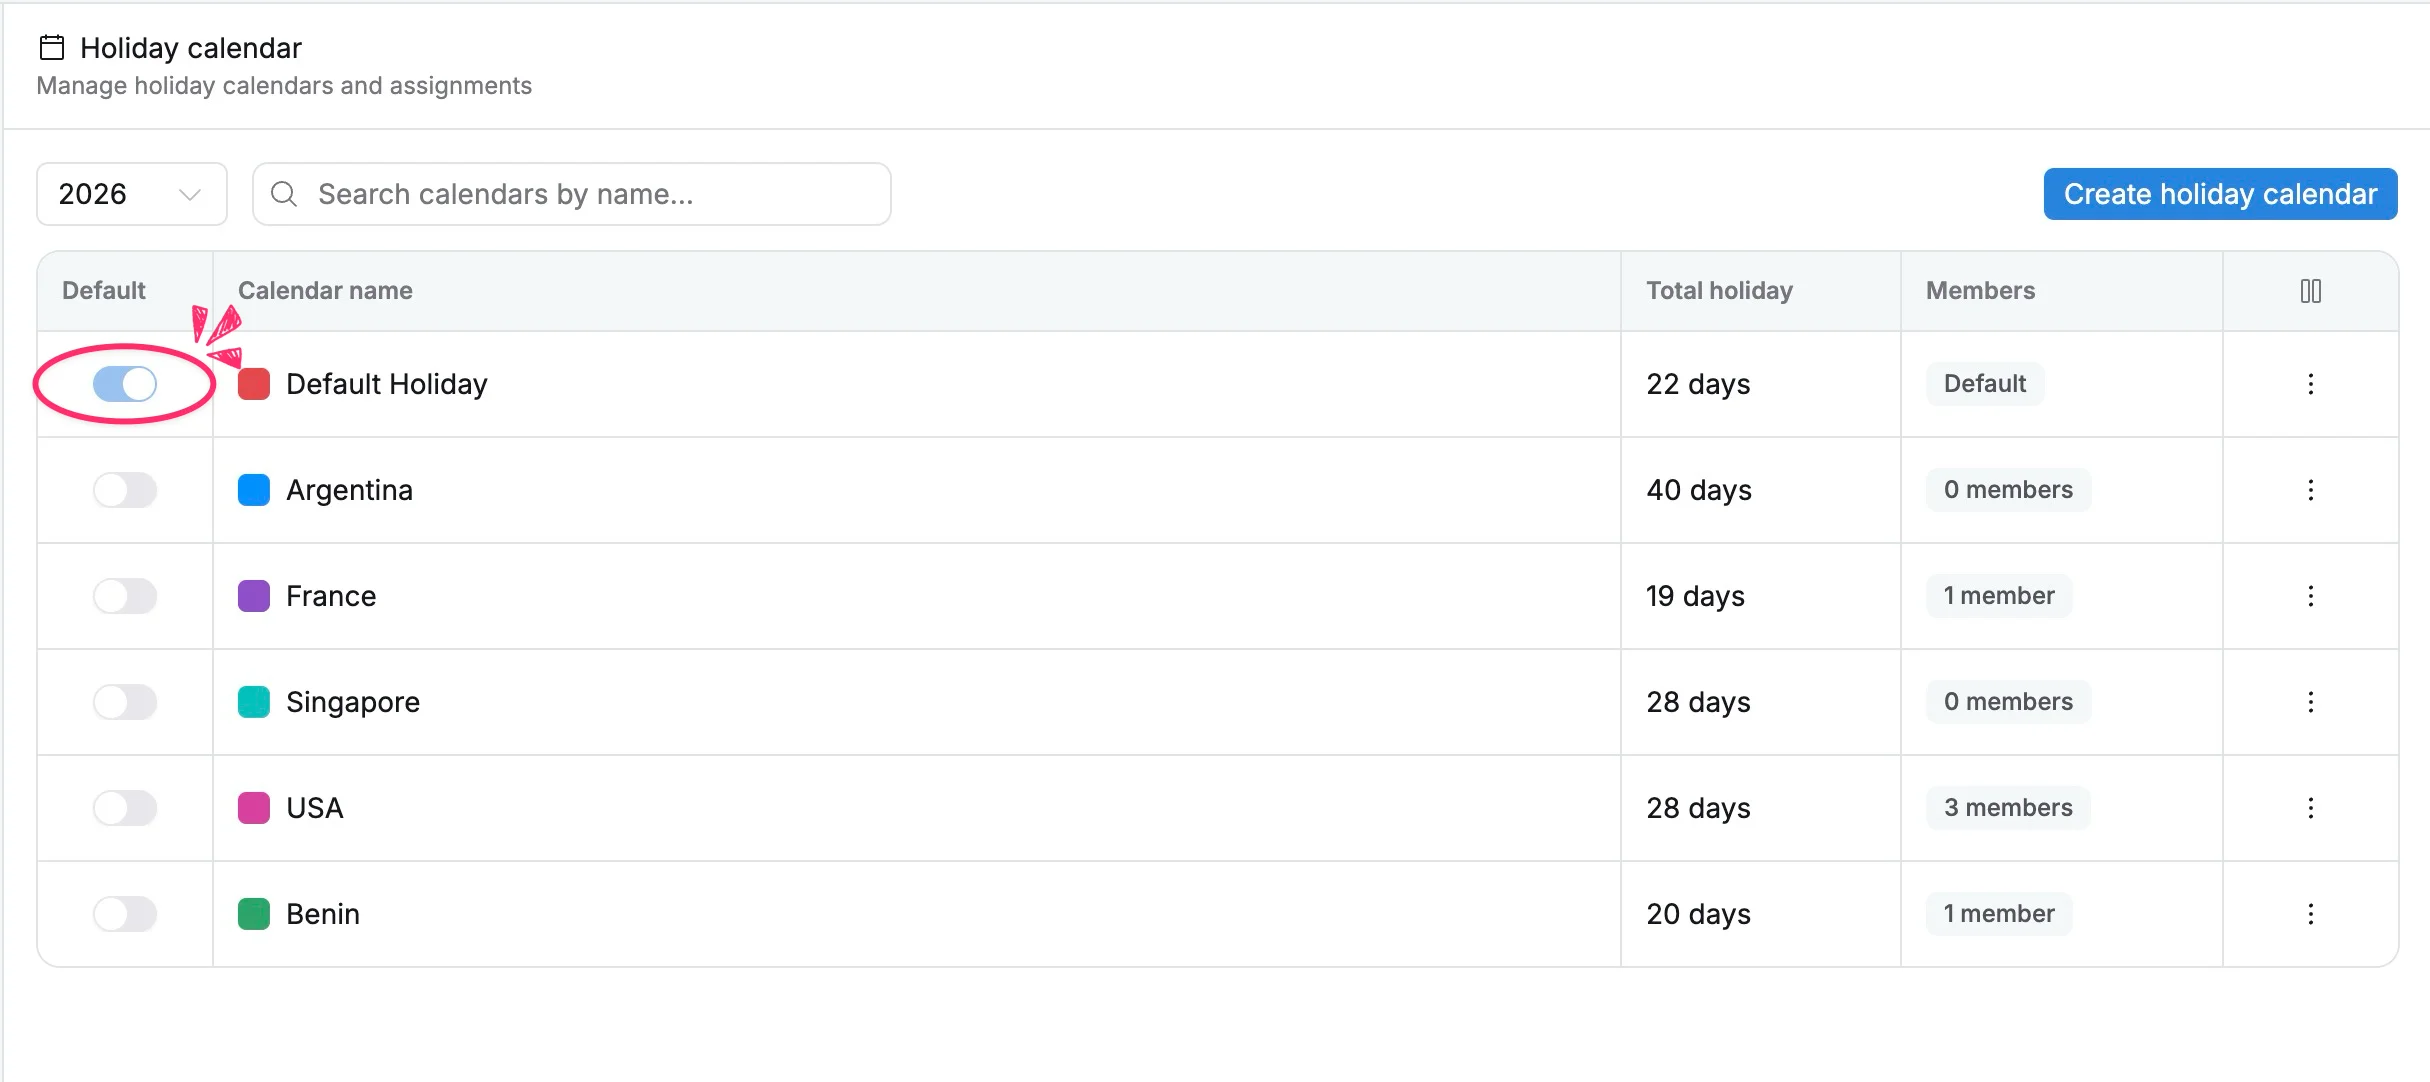Set France as the default calendar
This screenshot has width=2430, height=1082.
[125, 596]
